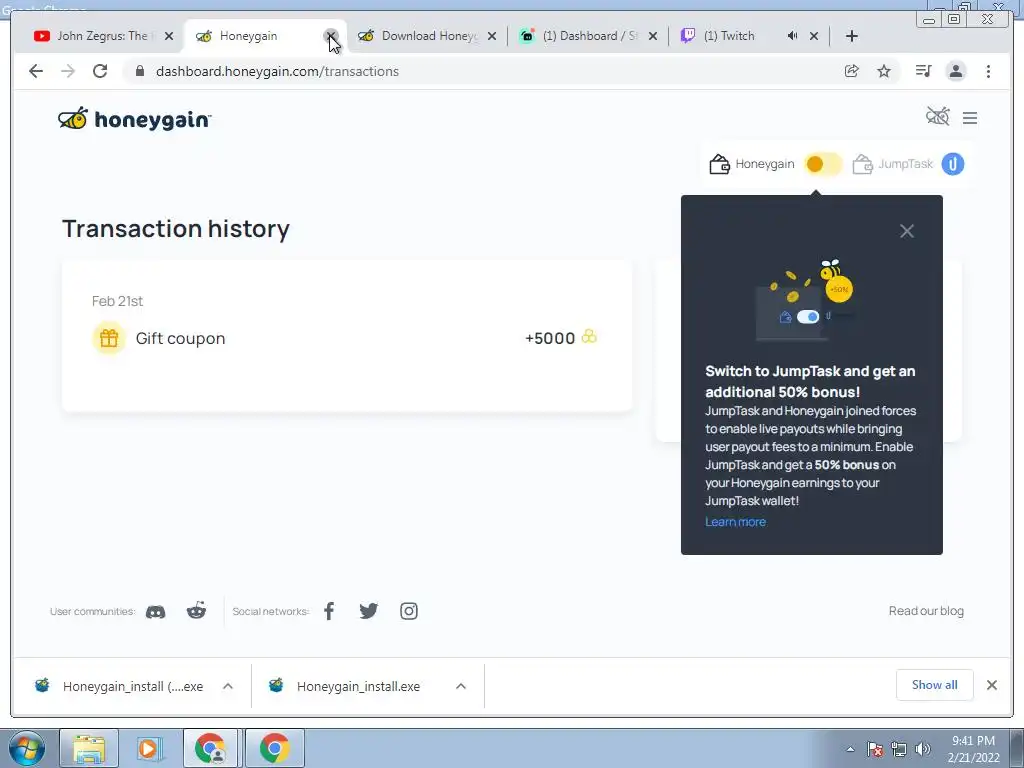The image size is (1024, 768).
Task: Open the hamburger menu in Honeygain header
Action: [x=970, y=118]
